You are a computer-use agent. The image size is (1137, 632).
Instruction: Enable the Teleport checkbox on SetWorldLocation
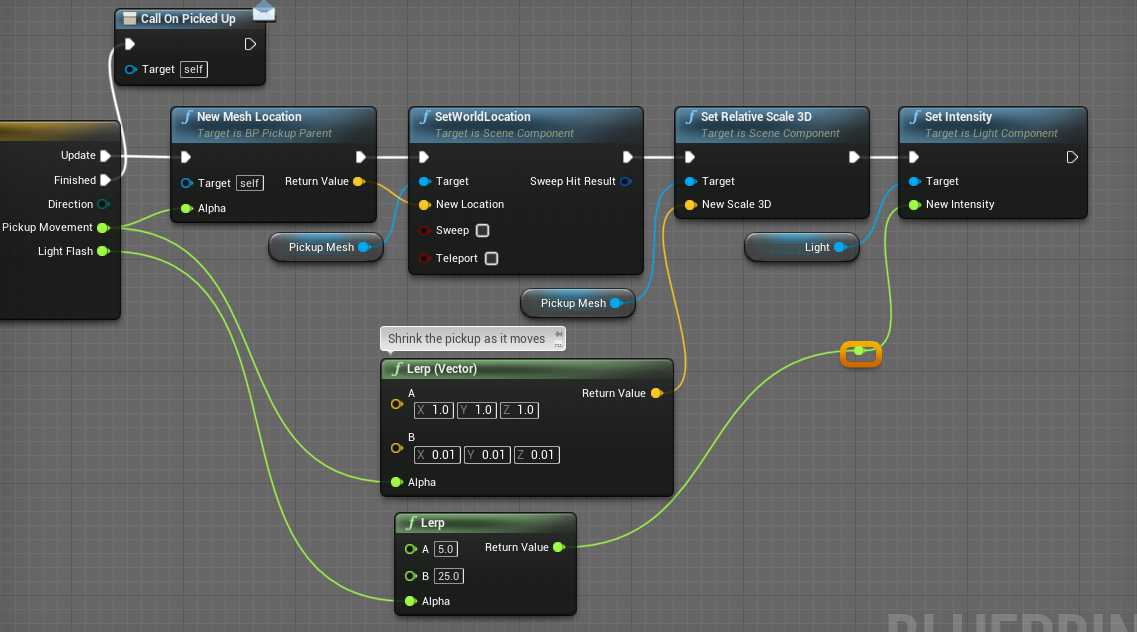point(491,258)
